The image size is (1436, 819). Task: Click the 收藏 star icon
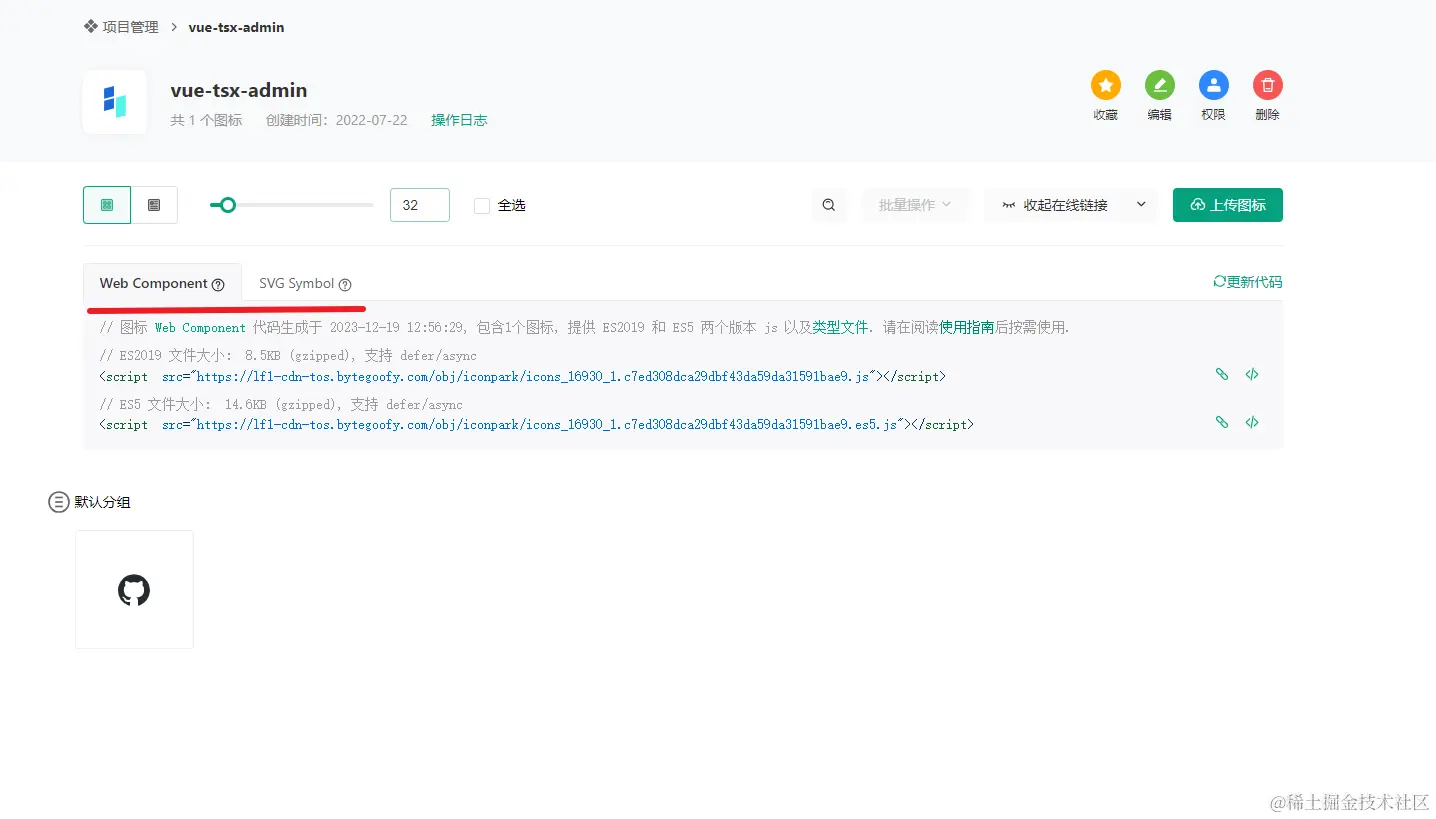(1106, 85)
